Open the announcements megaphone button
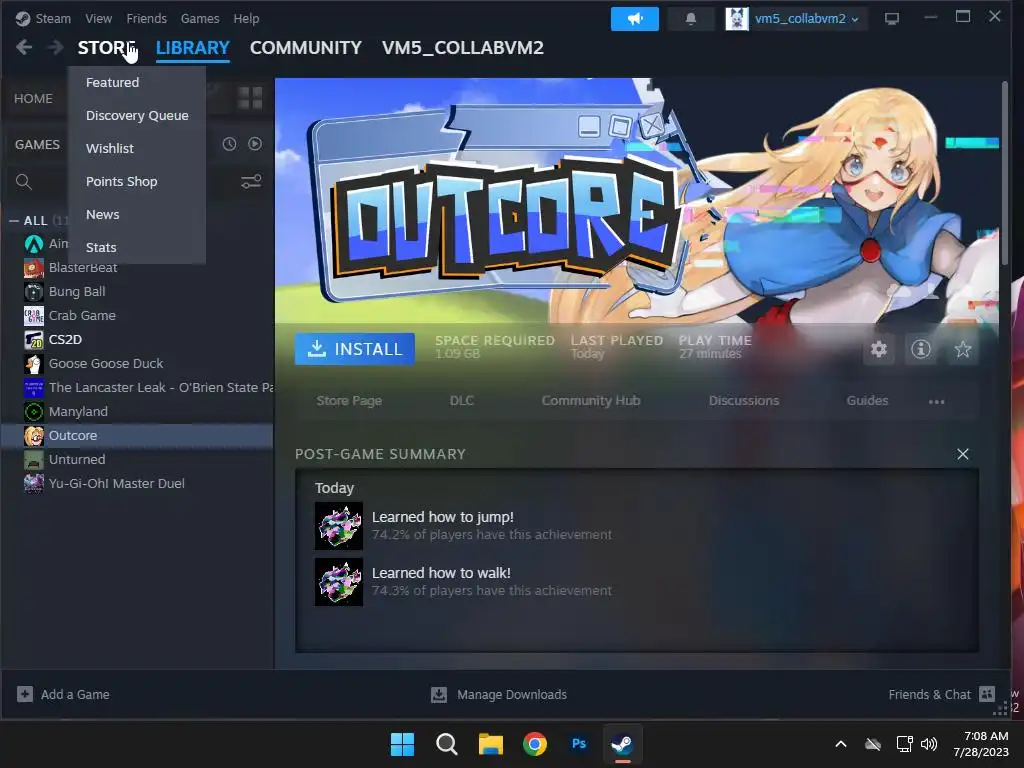Viewport: 1024px width, 768px height. pyautogui.click(x=635, y=19)
